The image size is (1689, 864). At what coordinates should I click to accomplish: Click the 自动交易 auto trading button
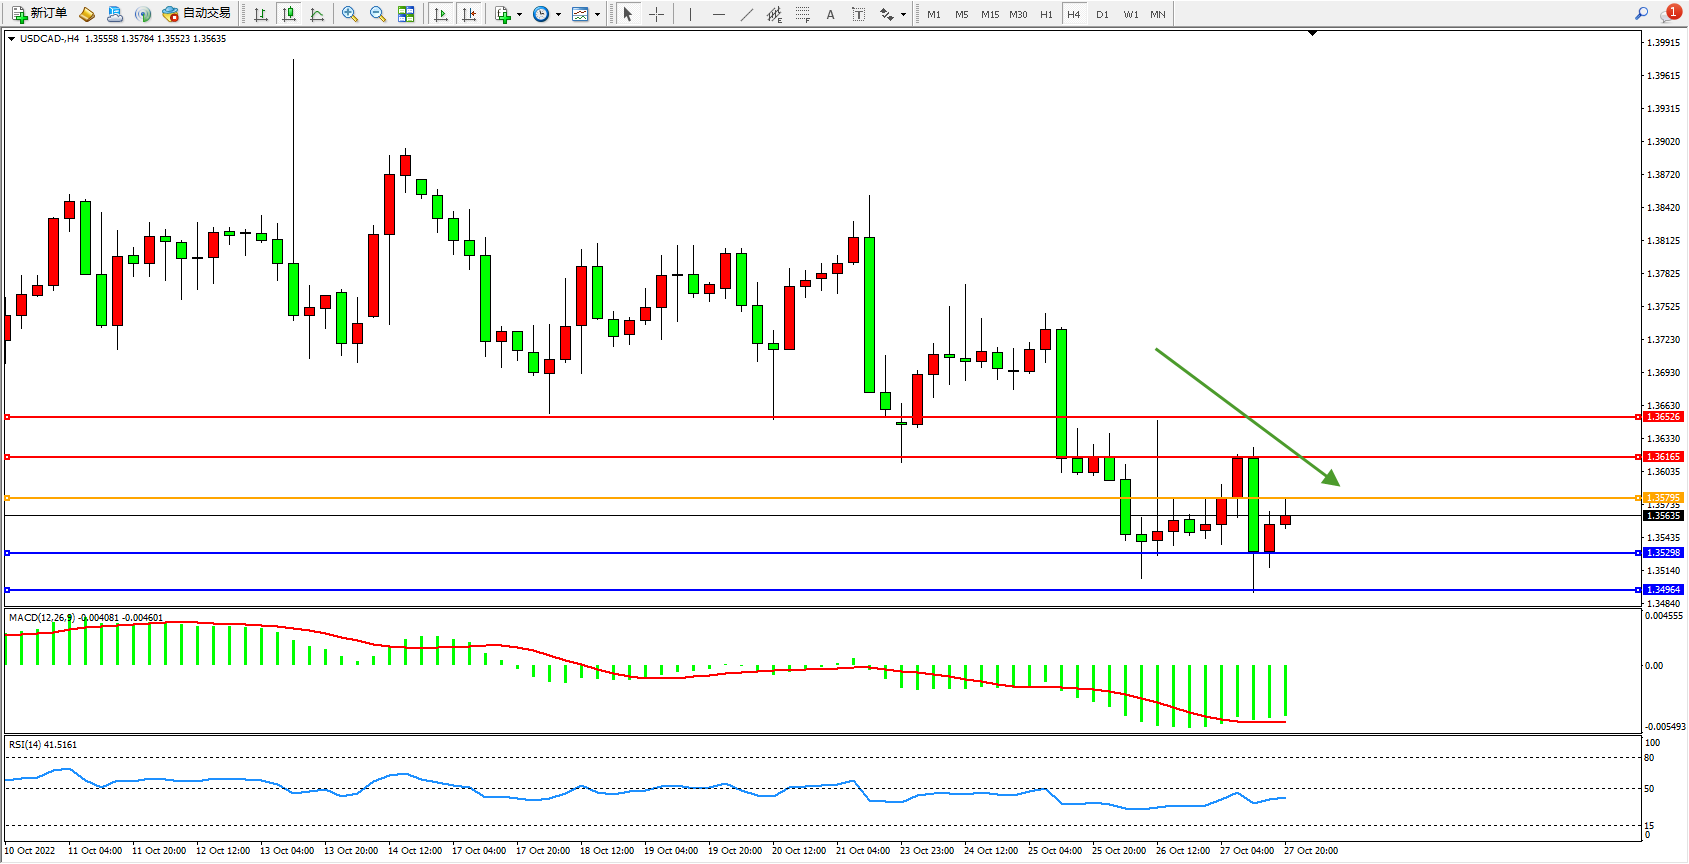197,13
